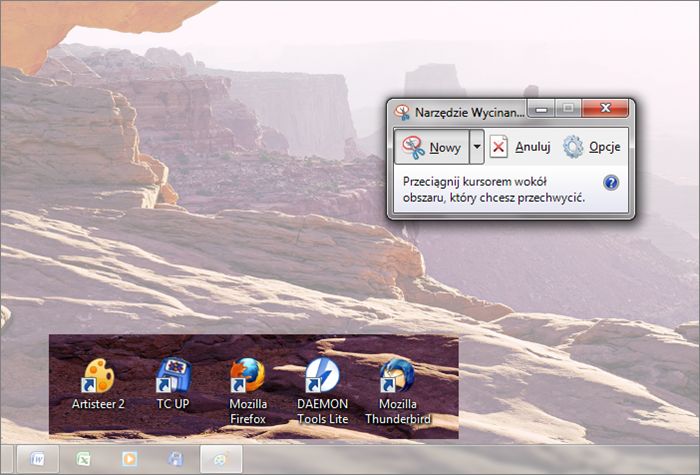Viewport: 700px width, 475px height.
Task: Click the Snipping Tool title bar scissors icon
Action: pos(402,112)
